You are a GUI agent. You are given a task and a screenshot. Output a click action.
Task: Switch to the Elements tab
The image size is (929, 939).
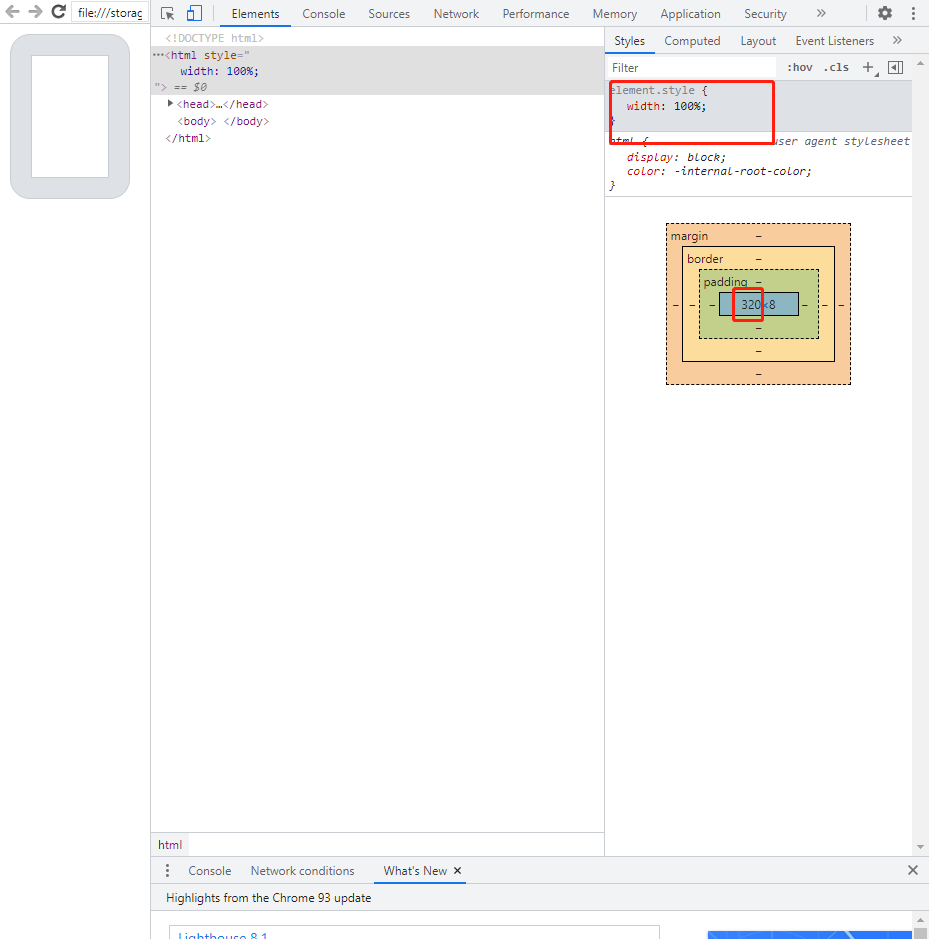(255, 14)
